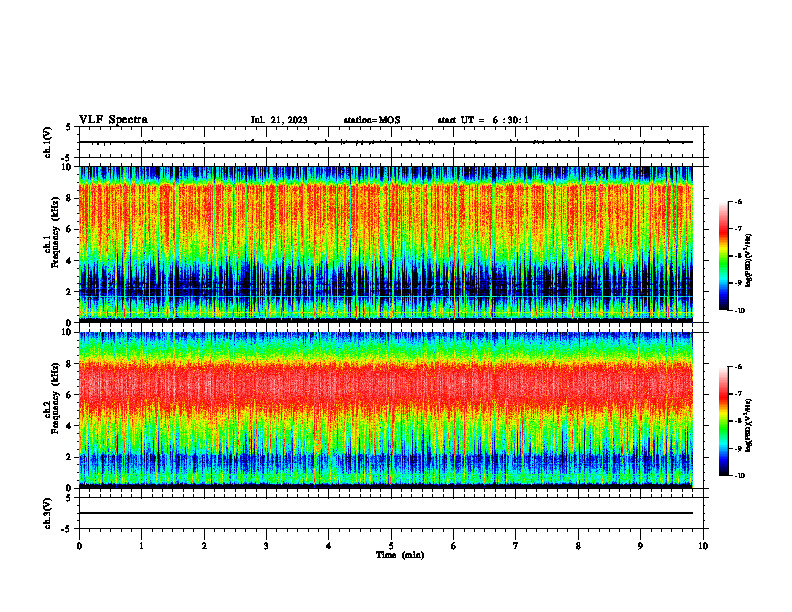Click time axis tick '1'
Screen dimensions: 792x612
[141, 546]
